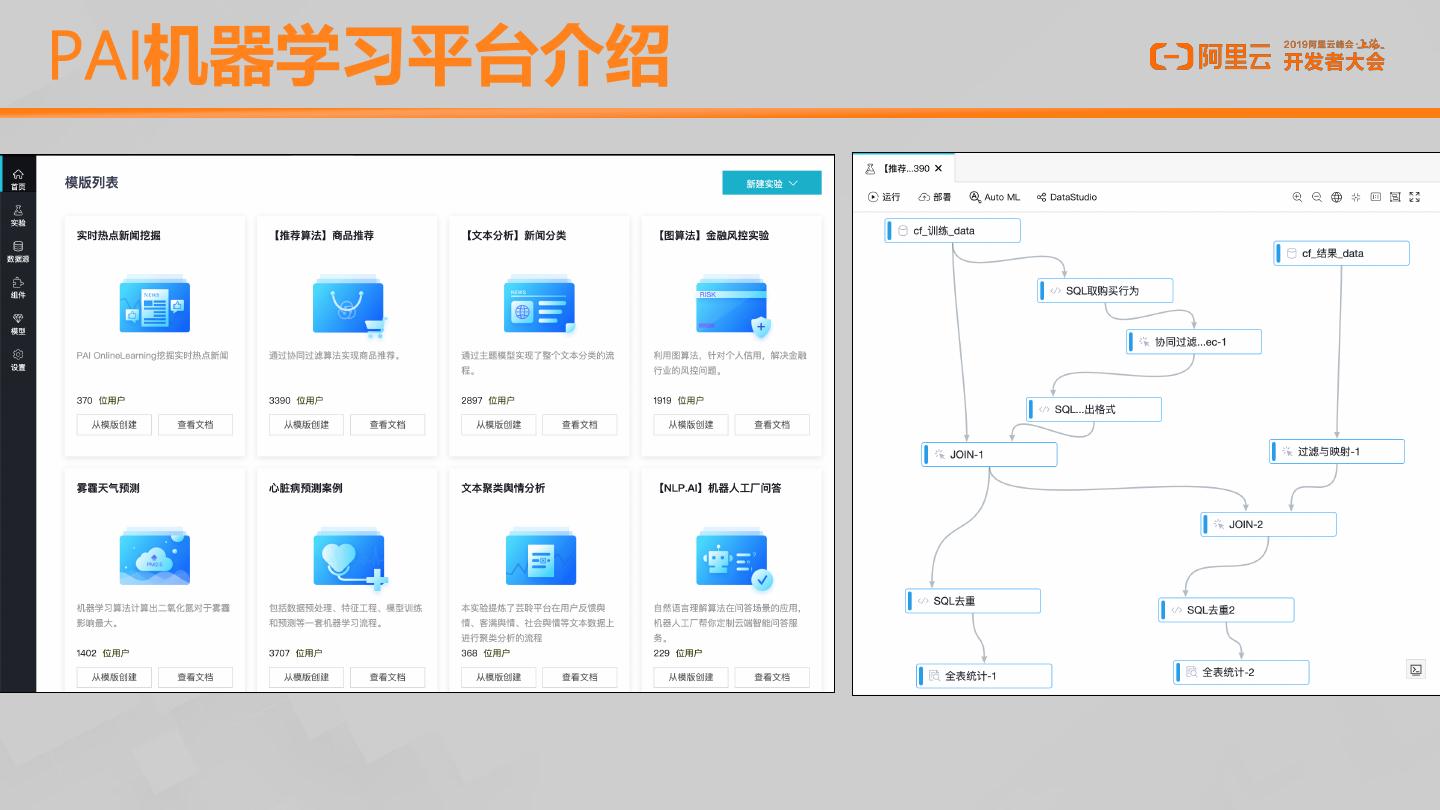The image size is (1440, 810).
Task: Select the SQL去重 node
Action: (973, 601)
